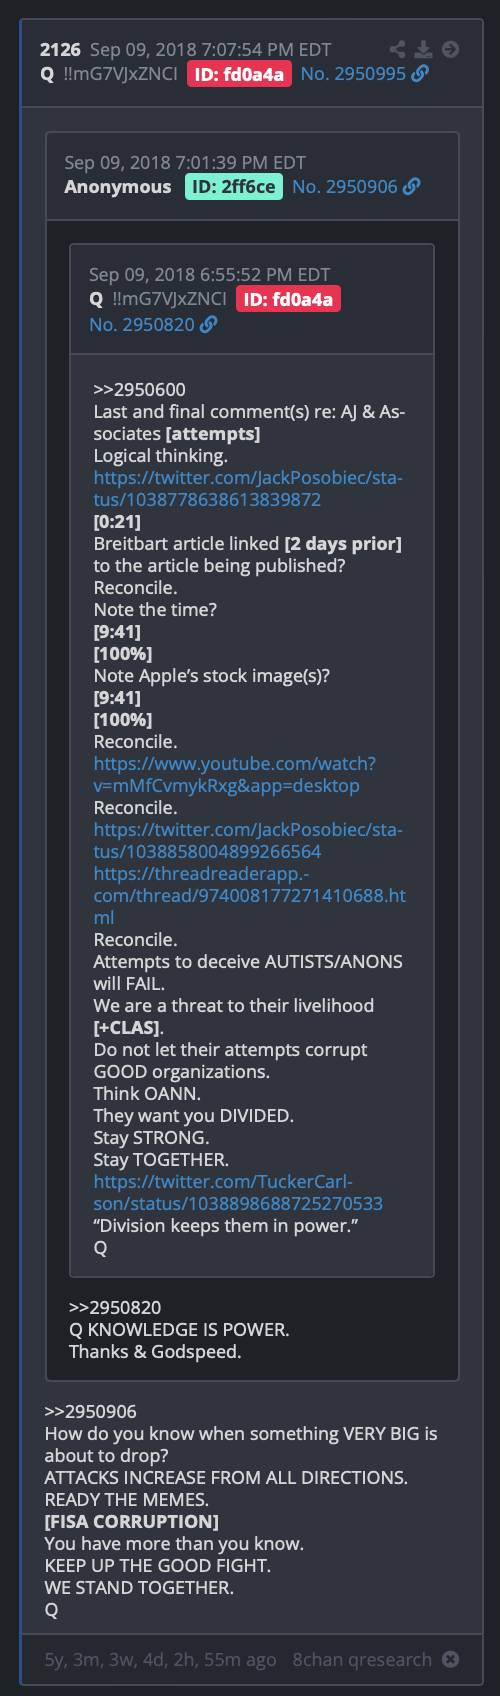Open first JackPosobiec status link ending 839872

[248, 489]
